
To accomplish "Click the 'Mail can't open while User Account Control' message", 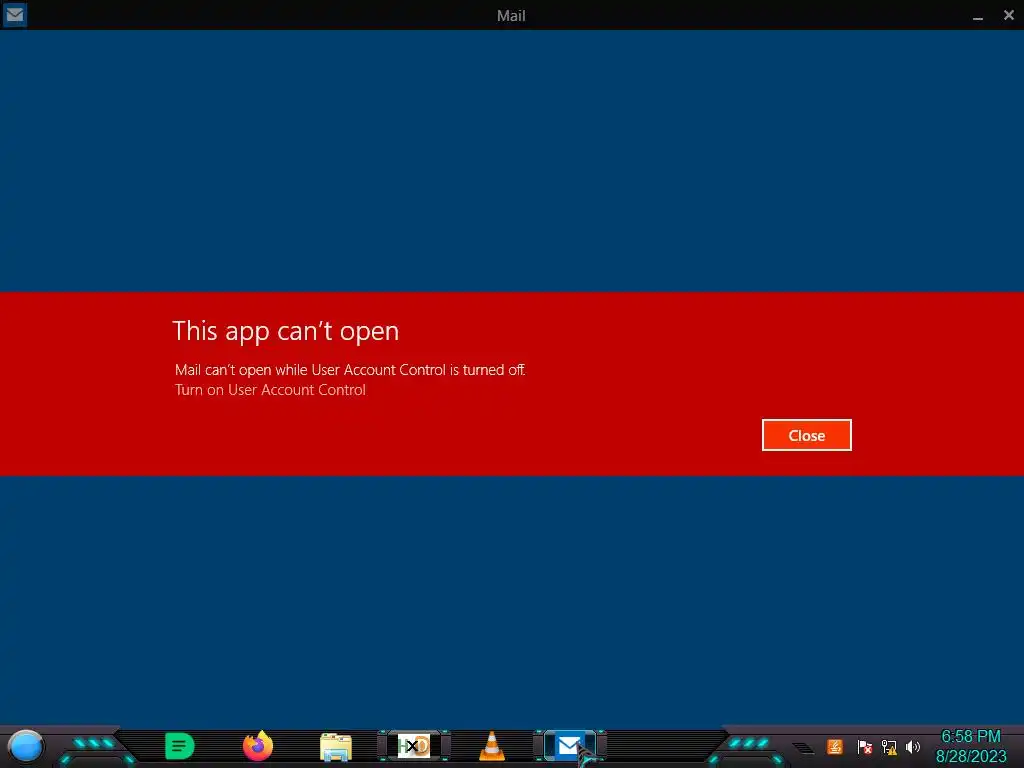I will (350, 370).
